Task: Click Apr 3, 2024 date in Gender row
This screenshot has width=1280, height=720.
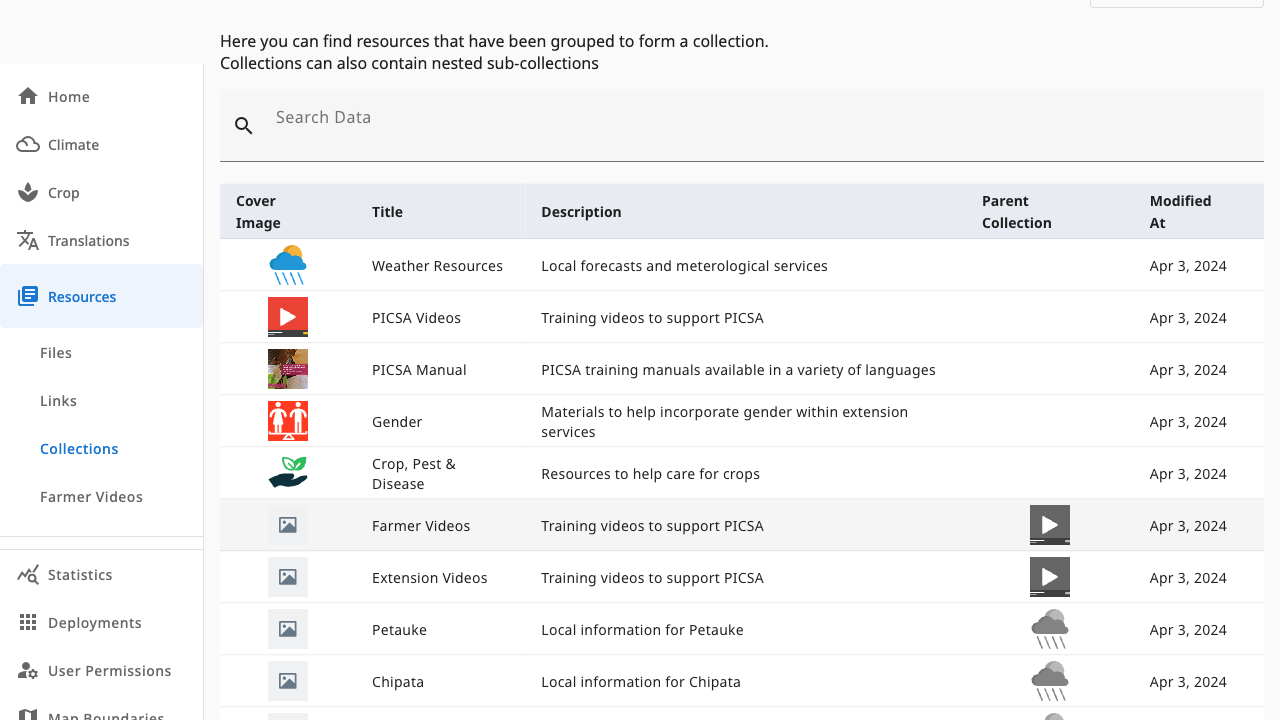Action: click(1188, 421)
